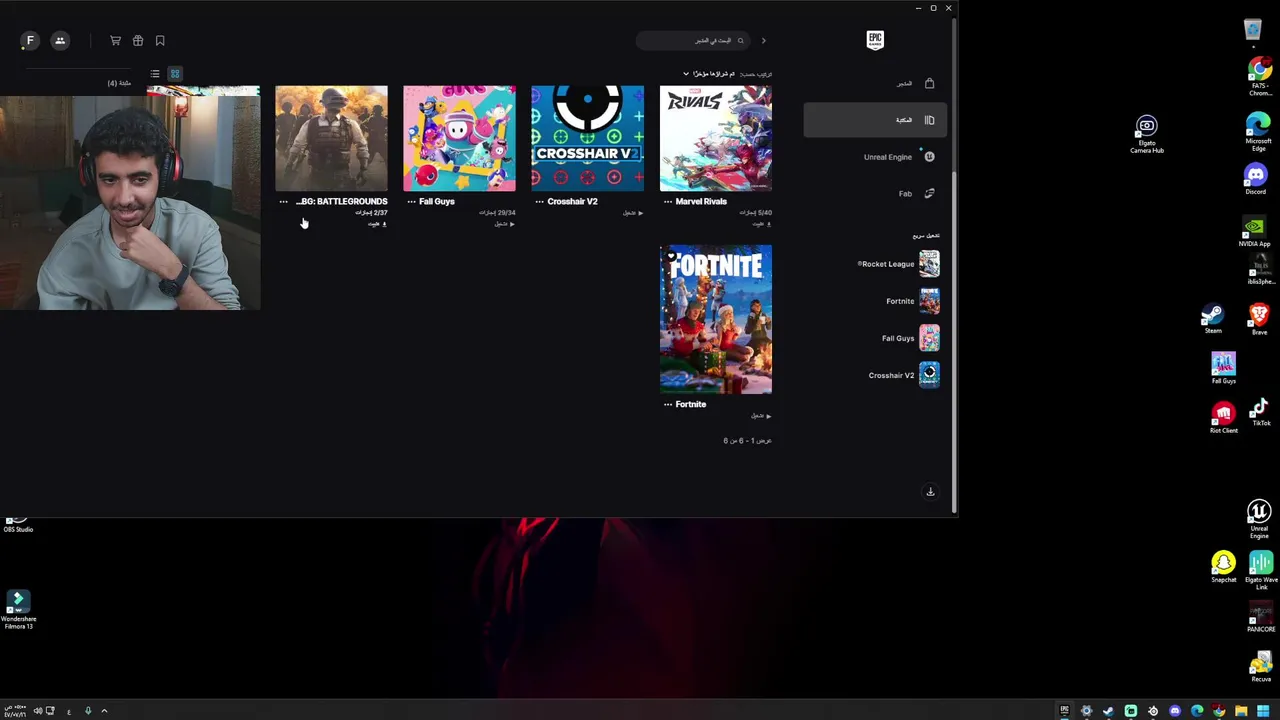Open the Wondershare Filmora 13 desktop icon
Image resolution: width=1280 pixels, height=720 pixels.
(18, 610)
